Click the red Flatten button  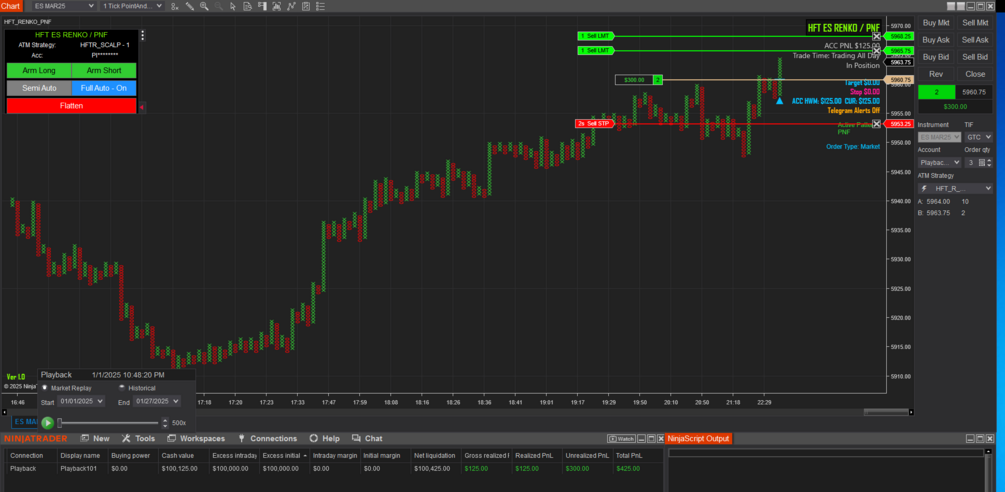point(71,106)
